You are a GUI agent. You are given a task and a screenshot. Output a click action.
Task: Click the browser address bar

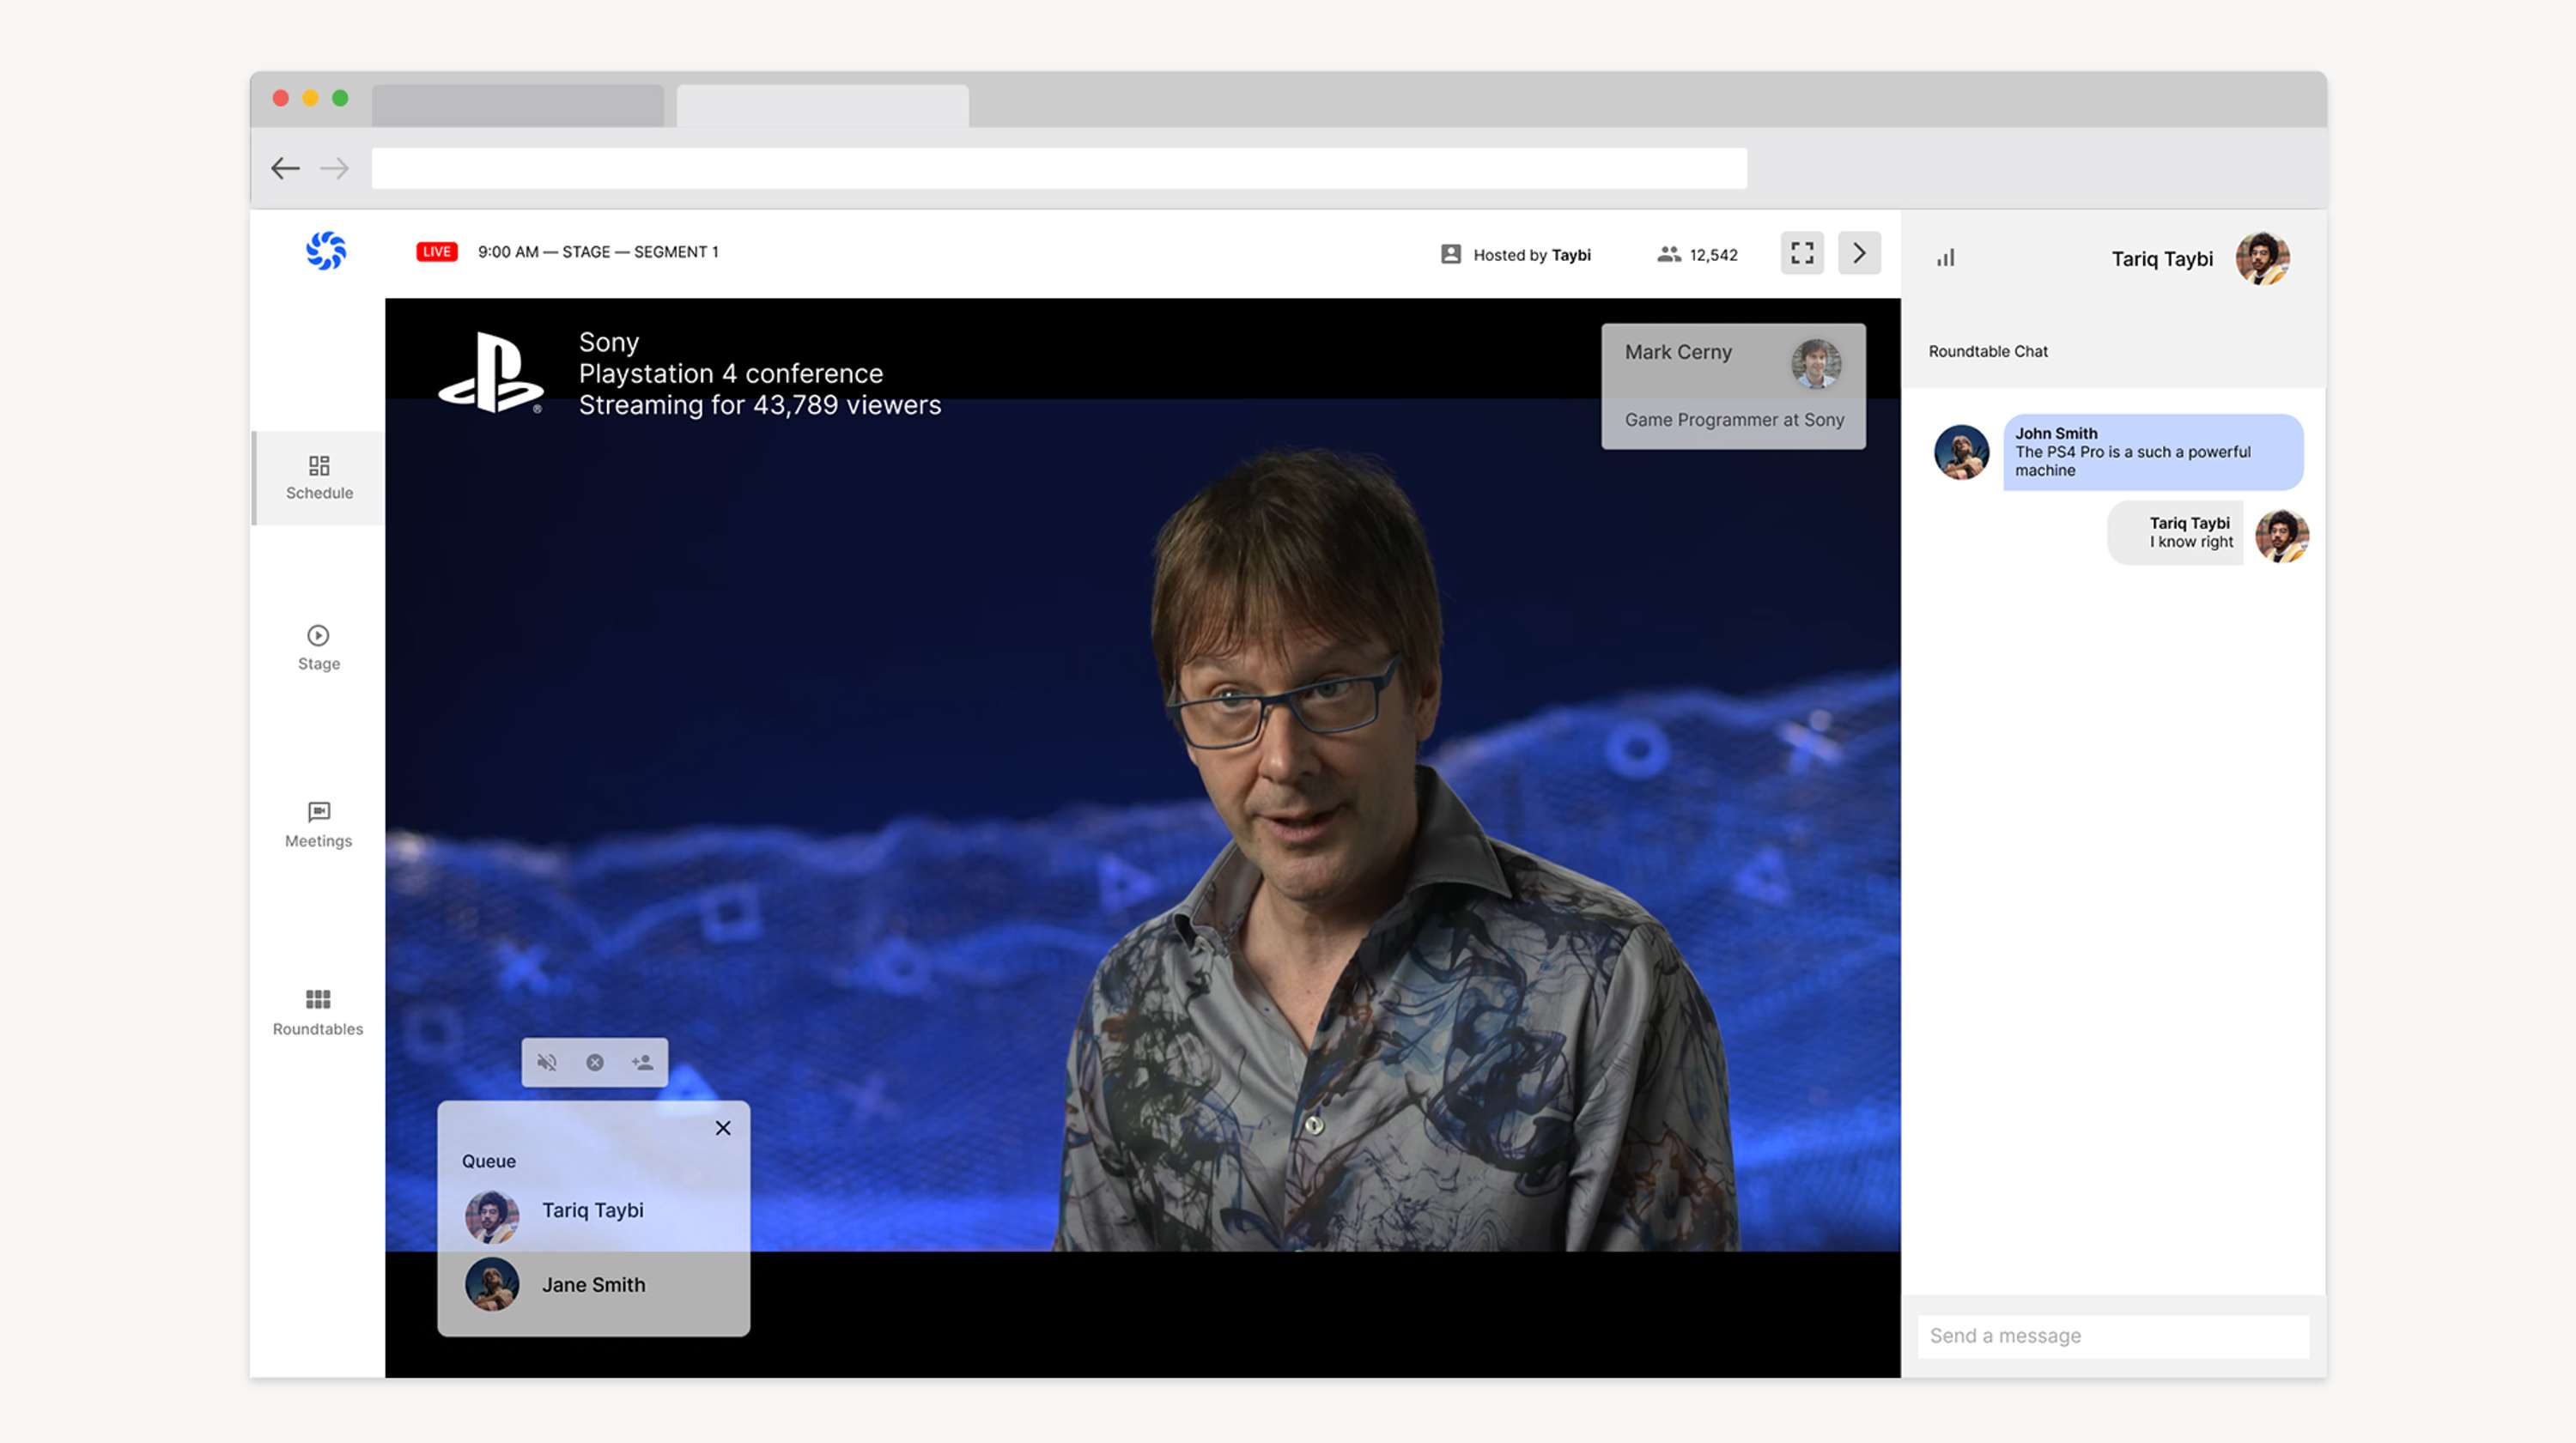click(1059, 169)
